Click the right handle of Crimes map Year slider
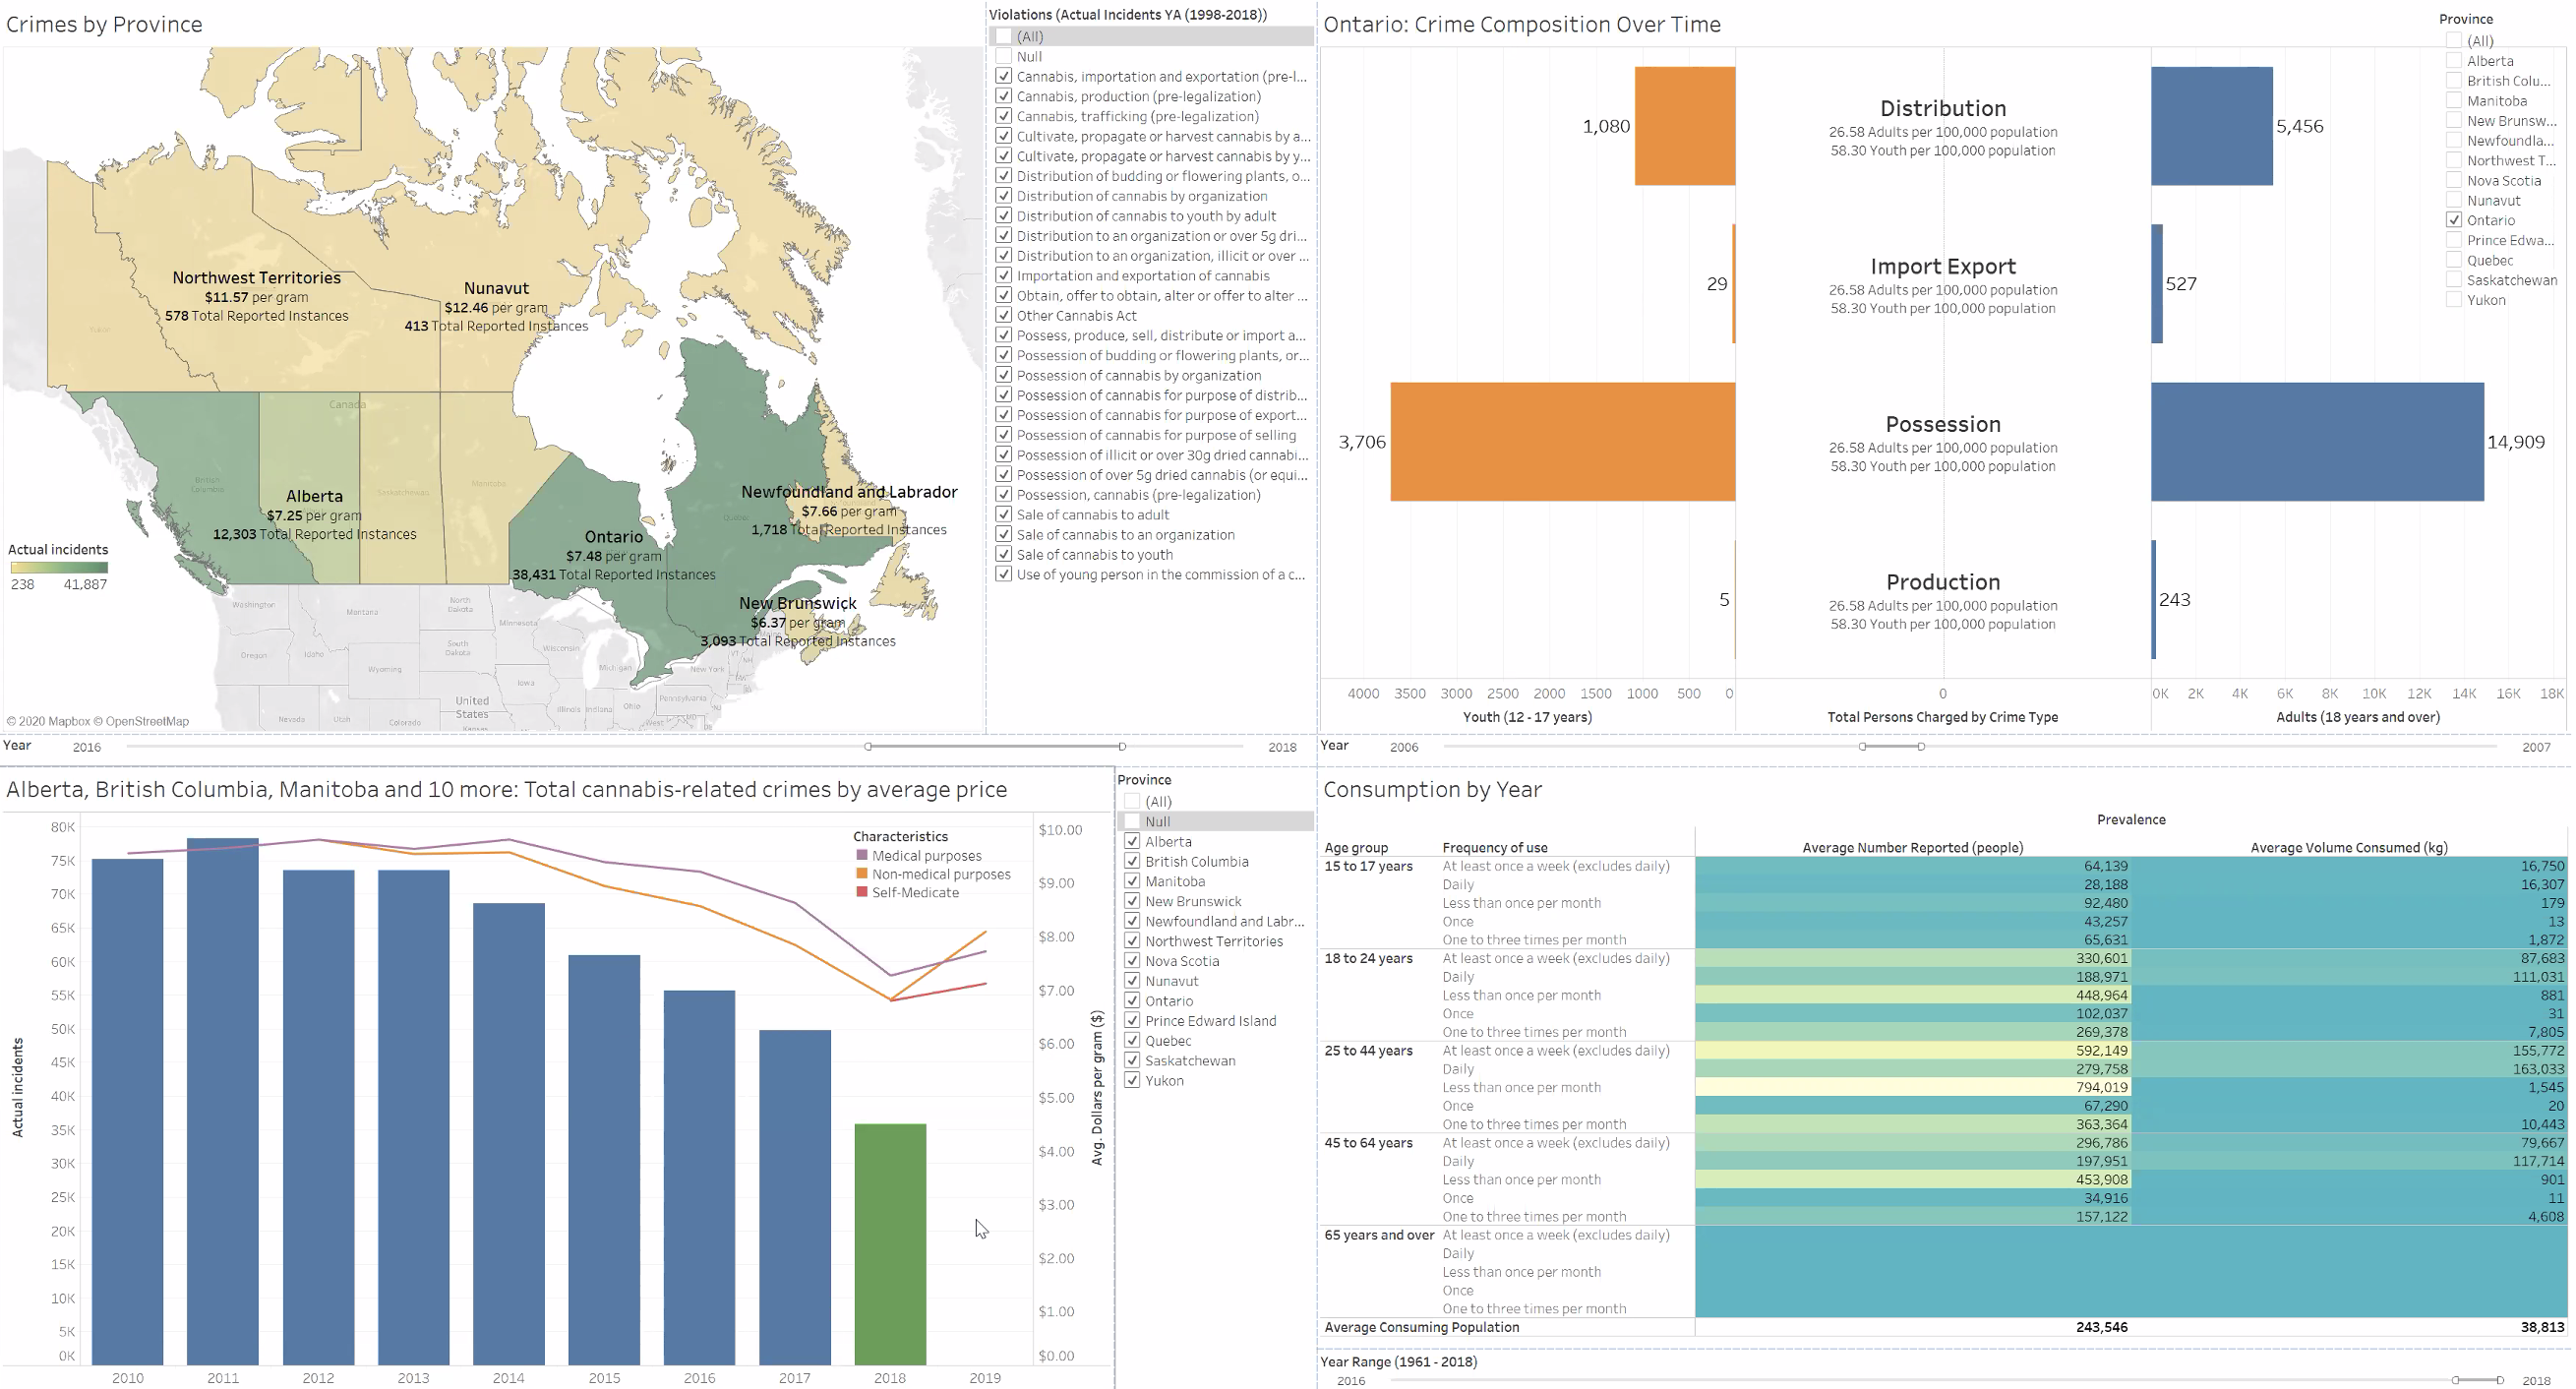Screen dimensions: 2576x1389 pos(1122,746)
